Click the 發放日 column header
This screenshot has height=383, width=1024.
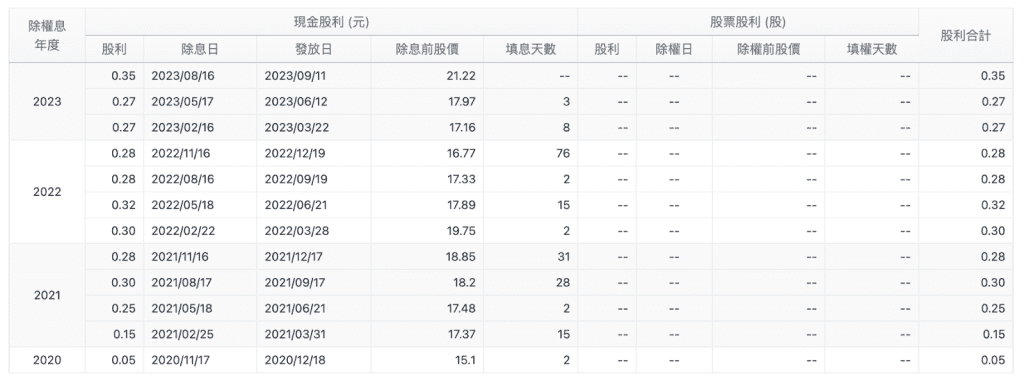pyautogui.click(x=313, y=50)
